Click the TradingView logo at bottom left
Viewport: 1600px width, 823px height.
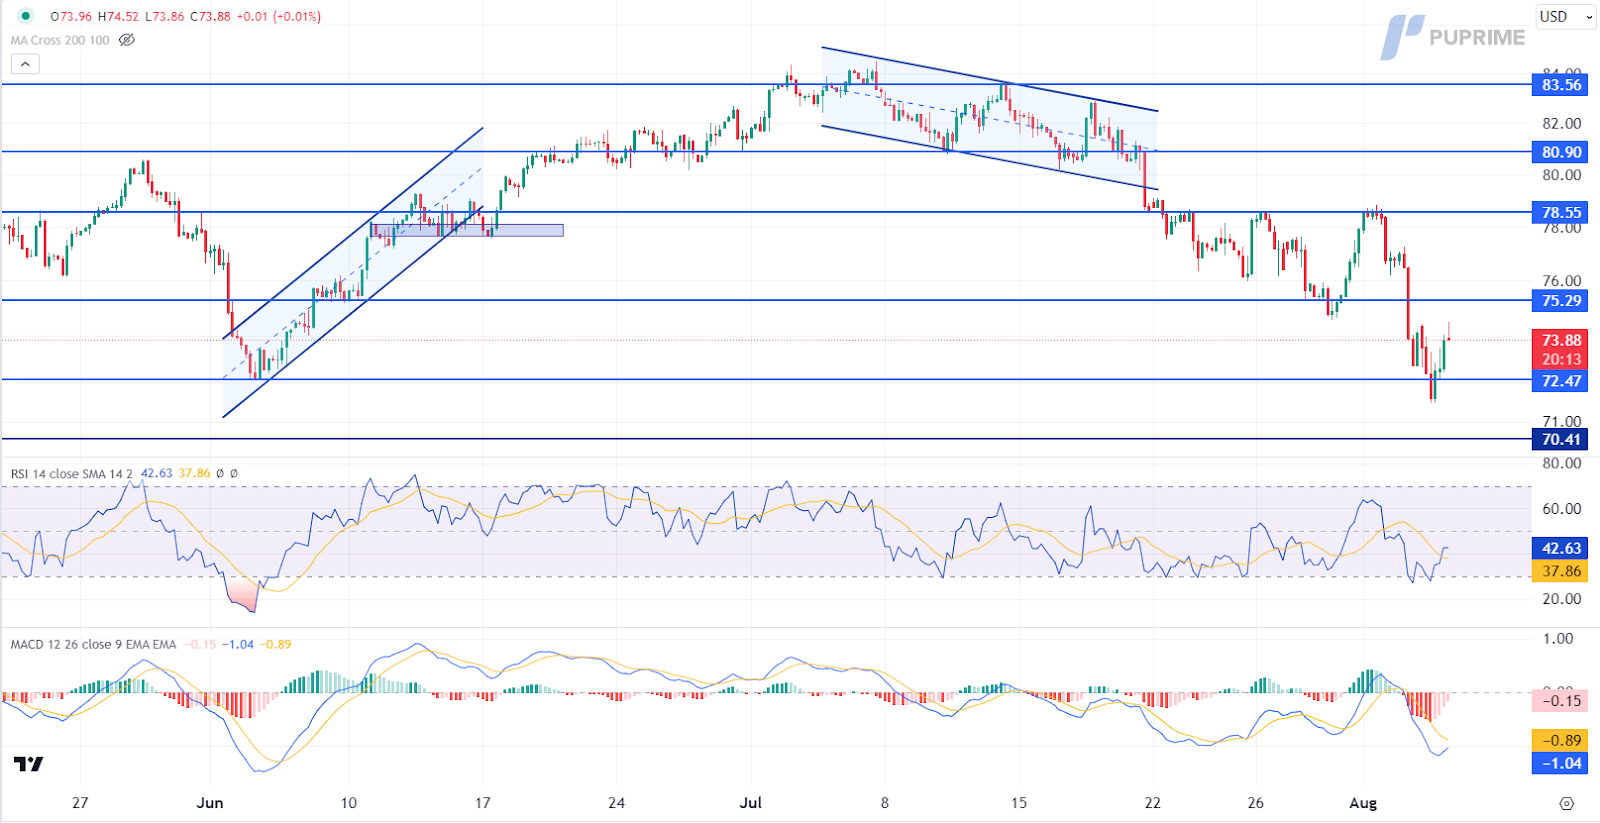click(x=29, y=764)
